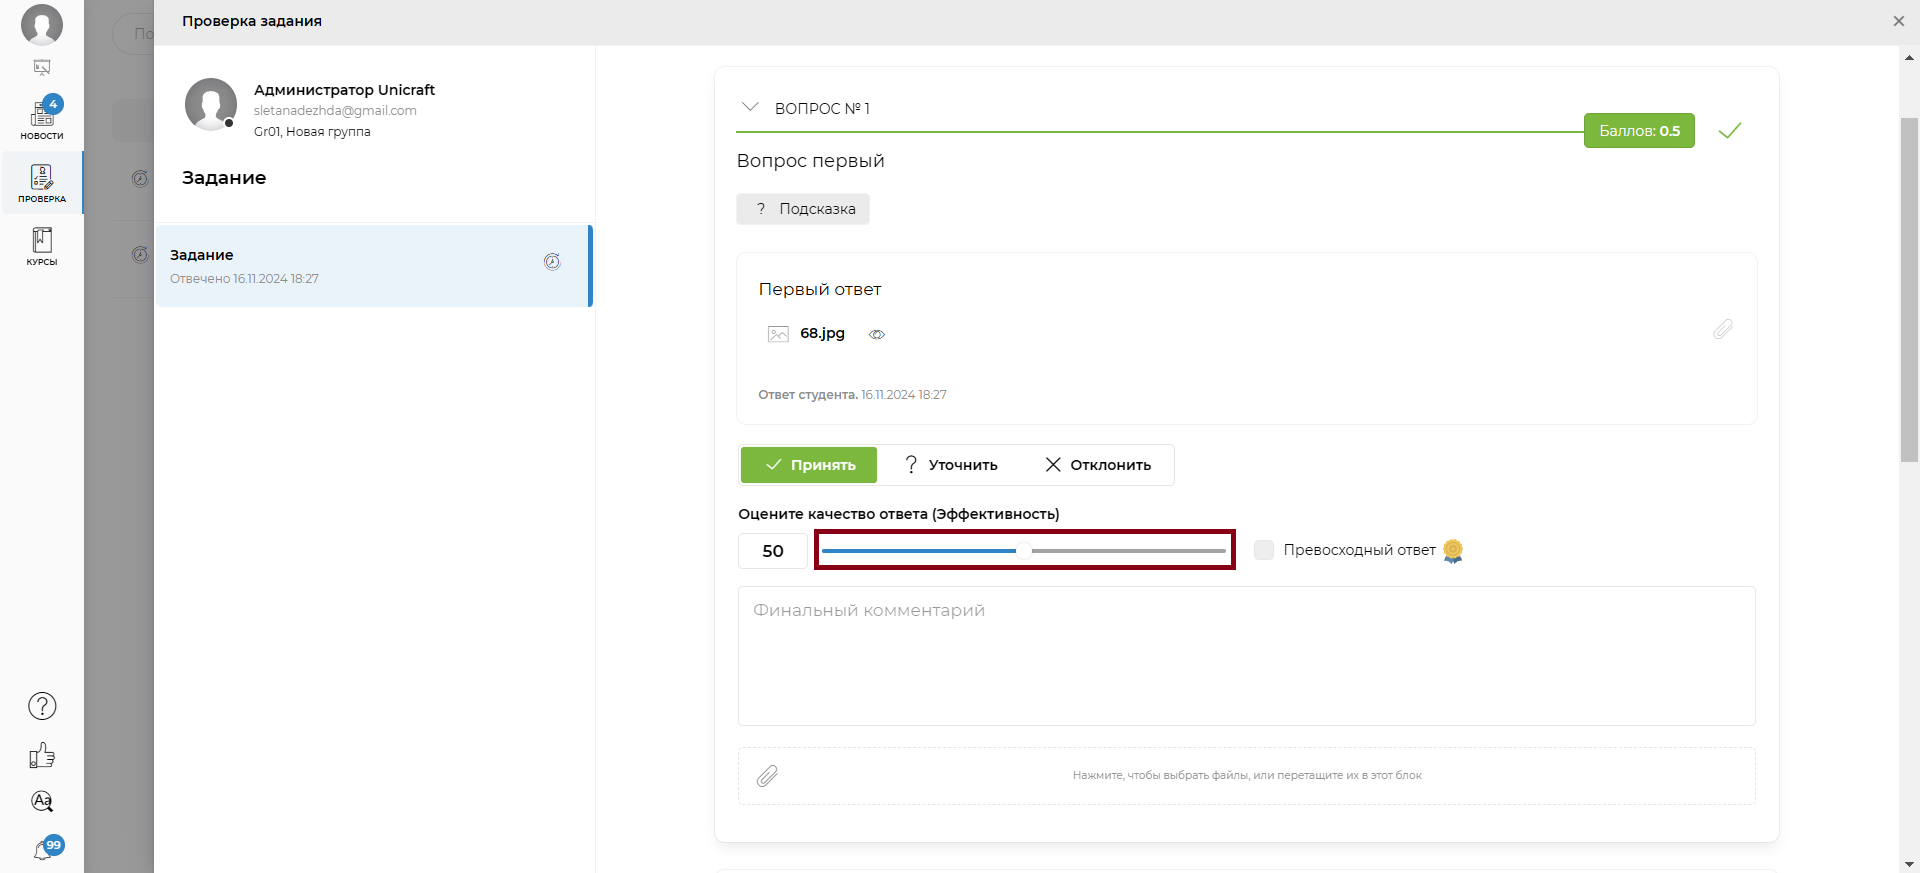Screen dimensions: 1920x873
Task: Click the Первый ответ answer text
Action: point(820,289)
